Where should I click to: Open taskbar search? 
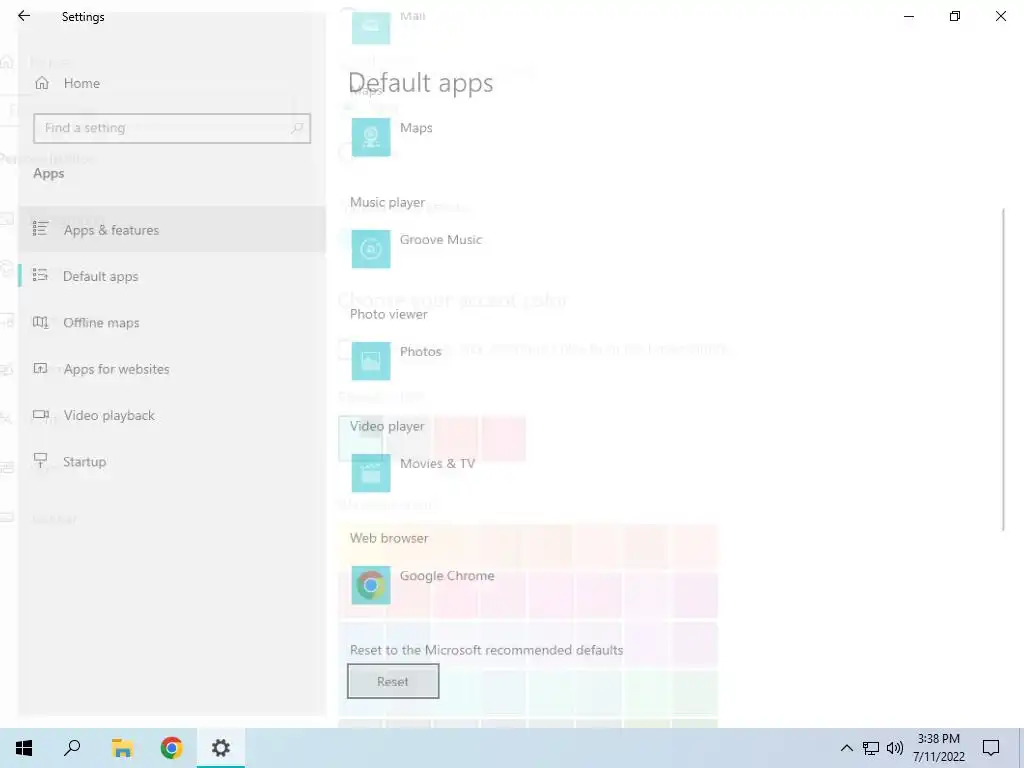click(x=72, y=748)
